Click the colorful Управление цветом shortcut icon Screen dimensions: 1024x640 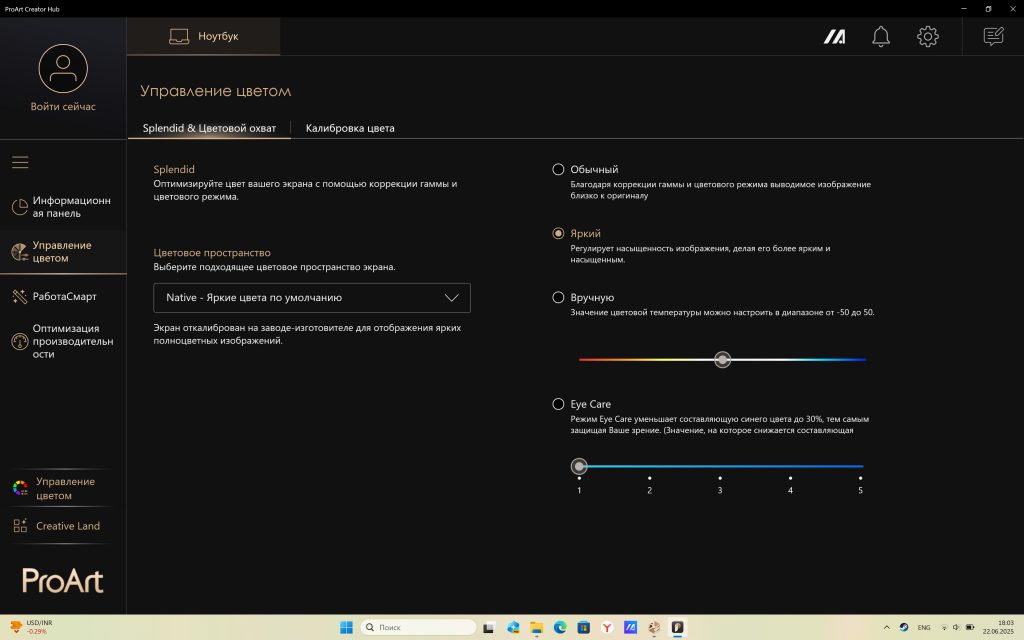pyautogui.click(x=20, y=488)
